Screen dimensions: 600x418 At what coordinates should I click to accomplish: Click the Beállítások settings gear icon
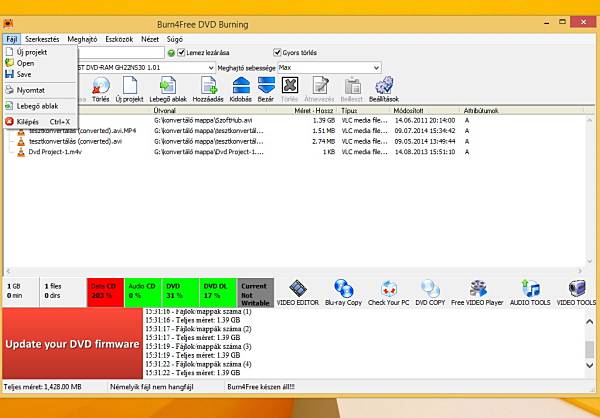tap(384, 86)
